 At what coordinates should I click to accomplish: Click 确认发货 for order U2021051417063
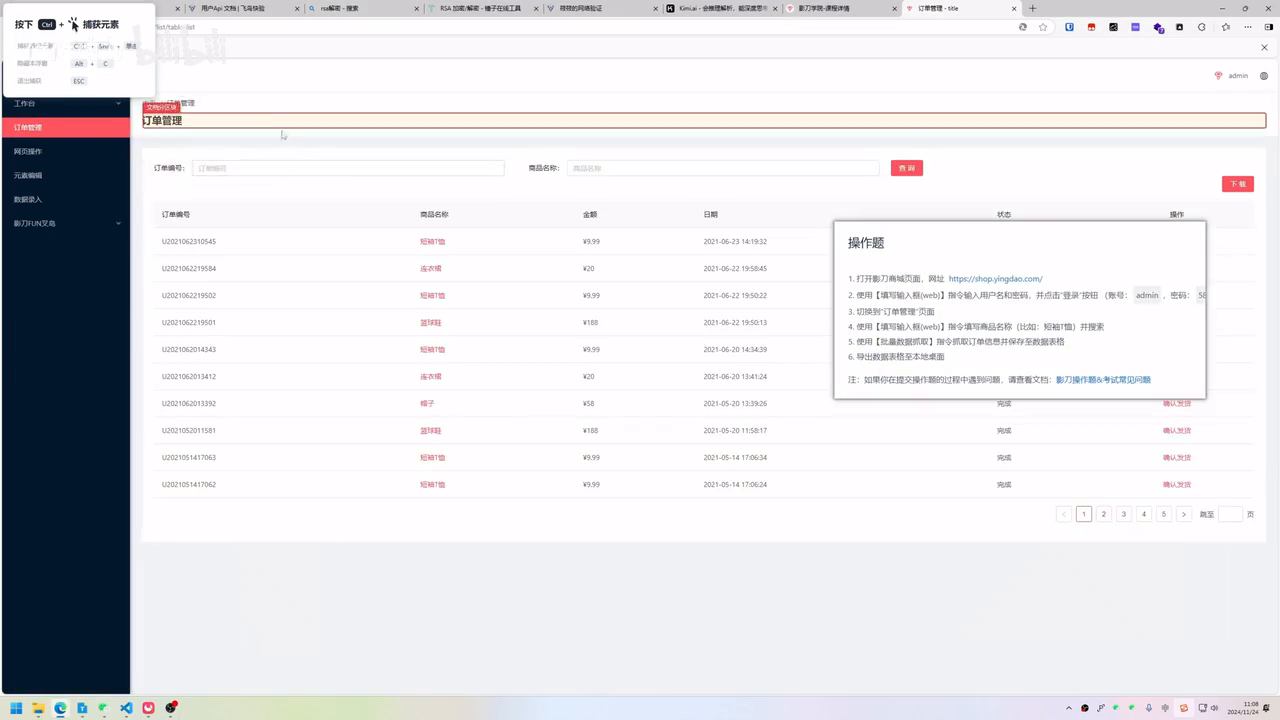(1177, 457)
